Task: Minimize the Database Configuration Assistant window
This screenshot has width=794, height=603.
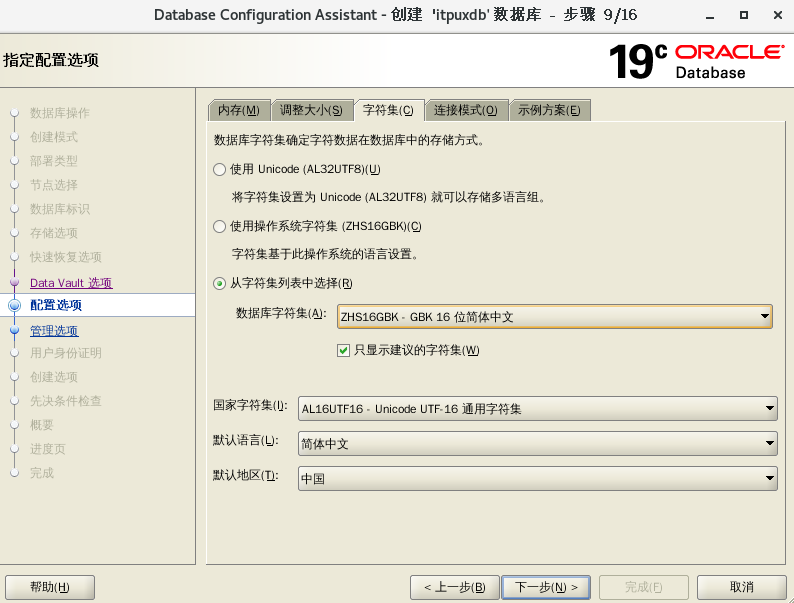Action: pos(710,16)
